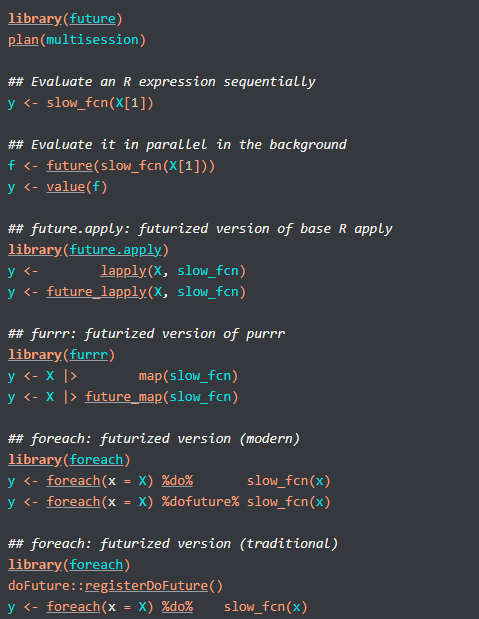Click the %do% operator in modern section
This screenshot has width=479, height=619.
178,481
